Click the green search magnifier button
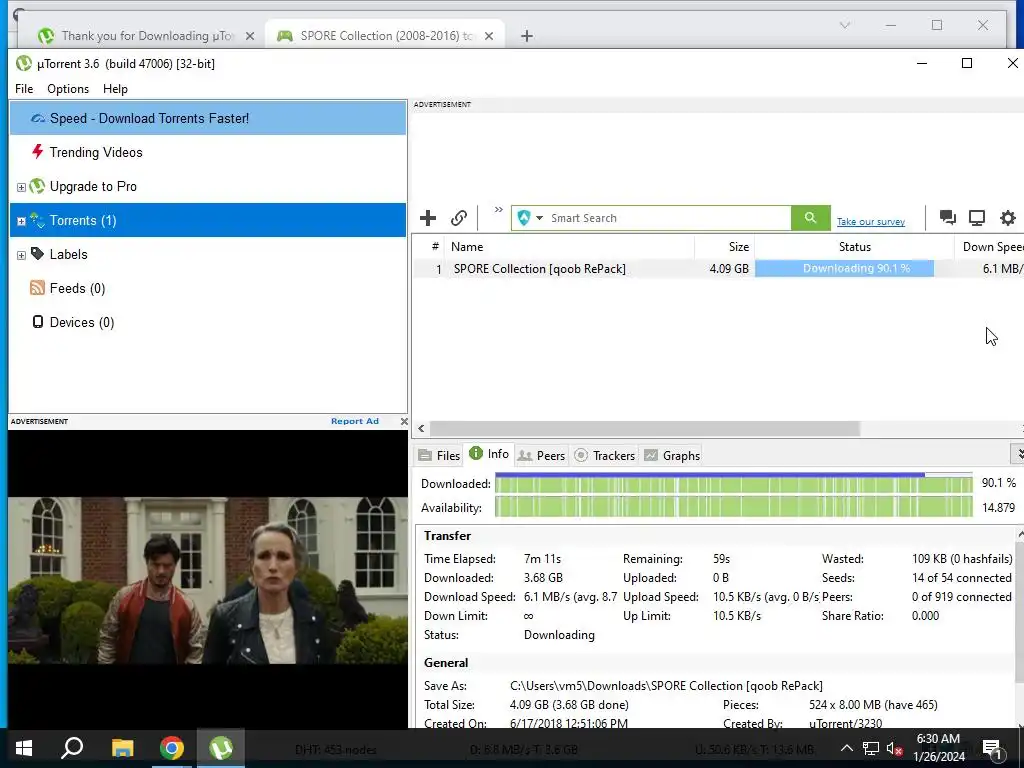Screen dimensions: 1024x768 (810, 218)
